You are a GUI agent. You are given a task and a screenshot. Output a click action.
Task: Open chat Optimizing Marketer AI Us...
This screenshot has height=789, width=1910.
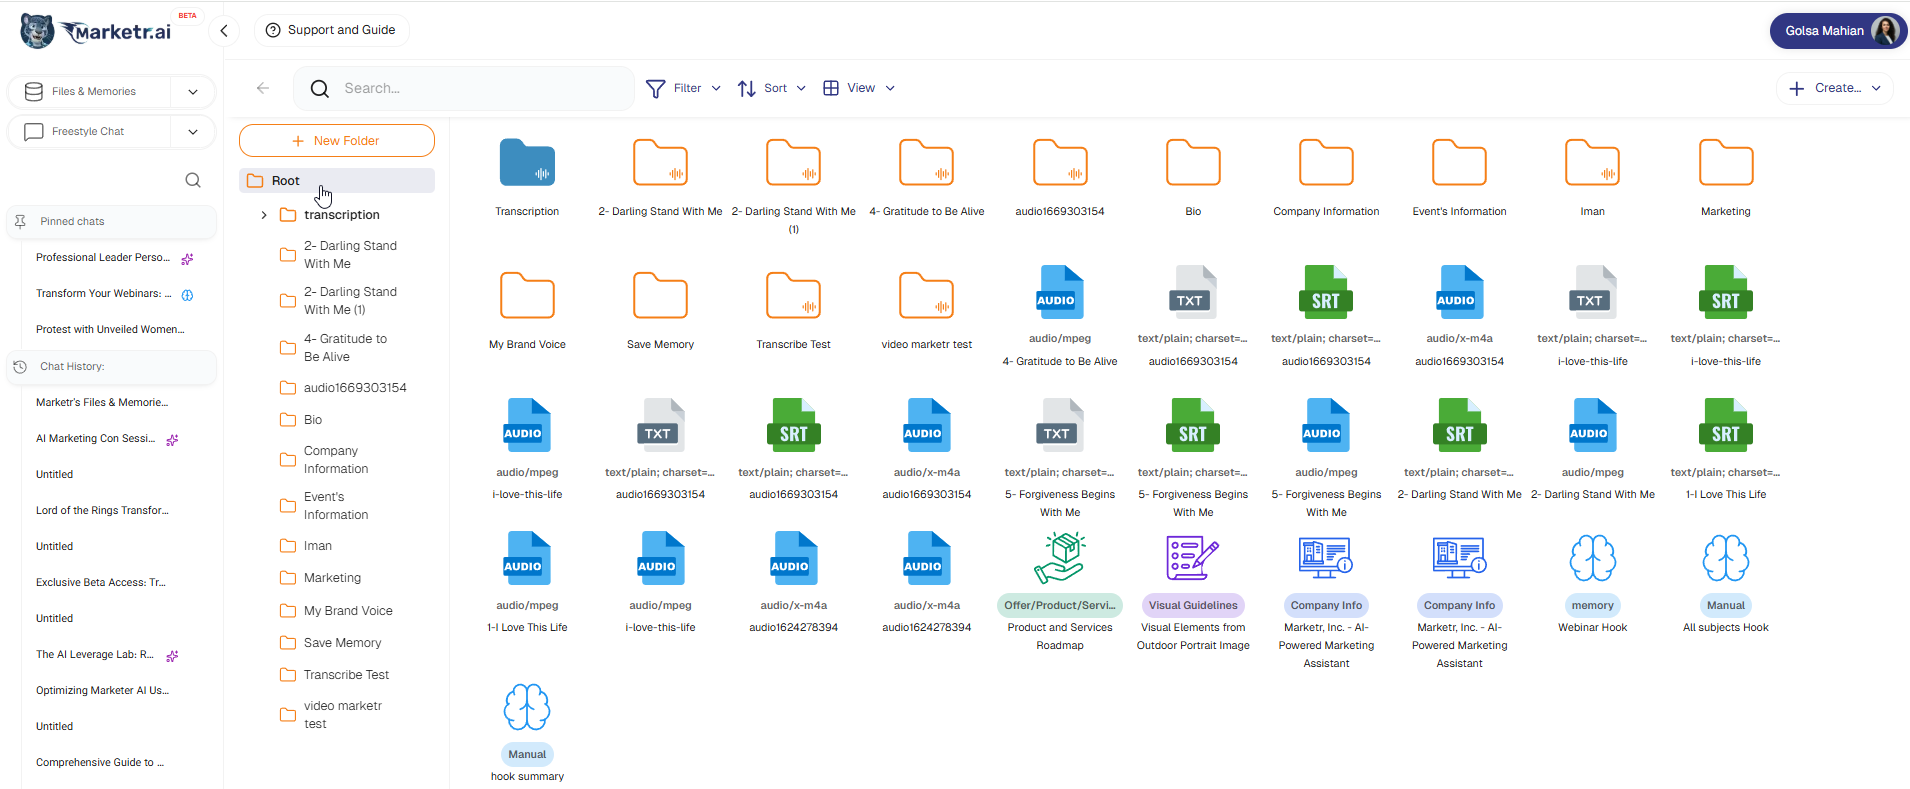pyautogui.click(x=102, y=690)
